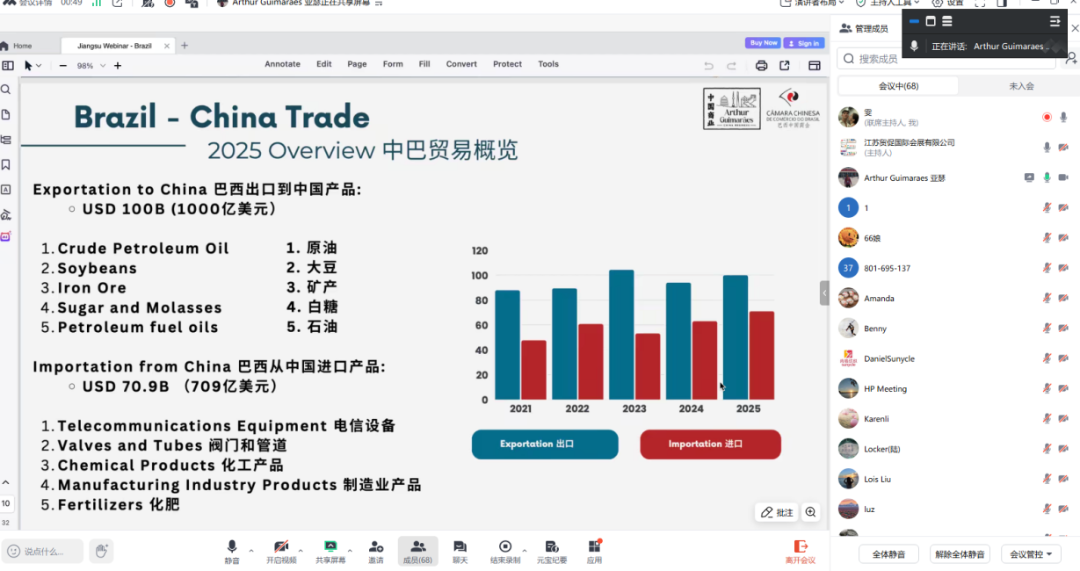Open the Protect menu
1080x571 pixels.
tap(507, 64)
